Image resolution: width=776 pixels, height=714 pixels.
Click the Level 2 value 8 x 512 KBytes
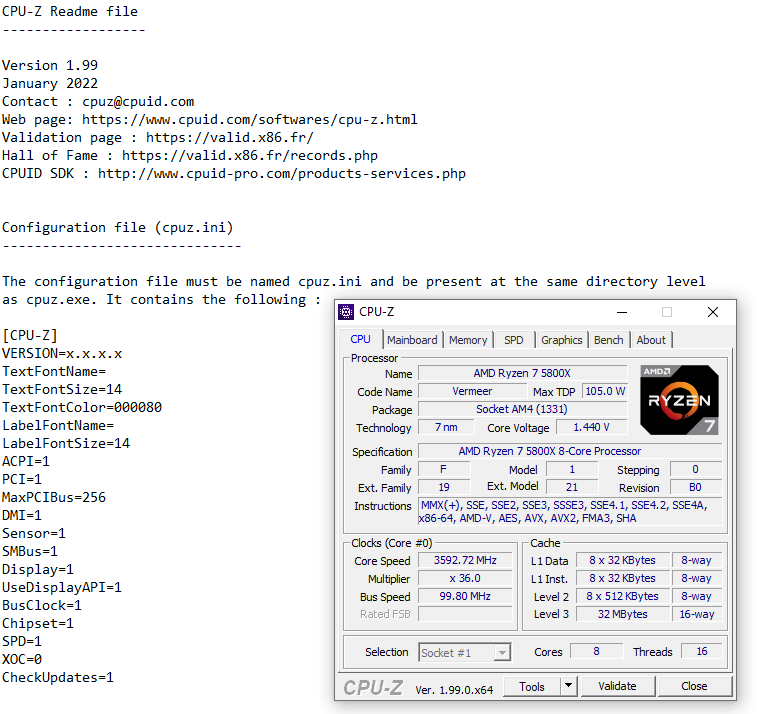[x=623, y=596]
